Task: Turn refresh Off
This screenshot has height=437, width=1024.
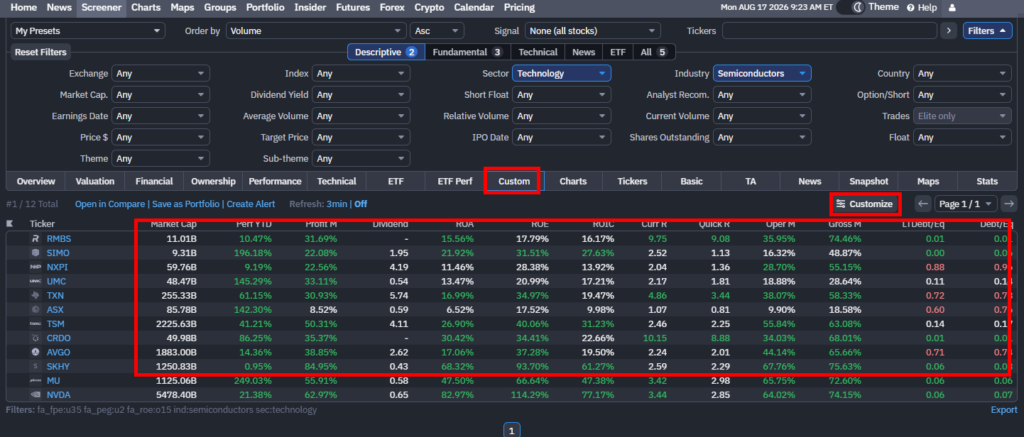Action: pyautogui.click(x=360, y=204)
